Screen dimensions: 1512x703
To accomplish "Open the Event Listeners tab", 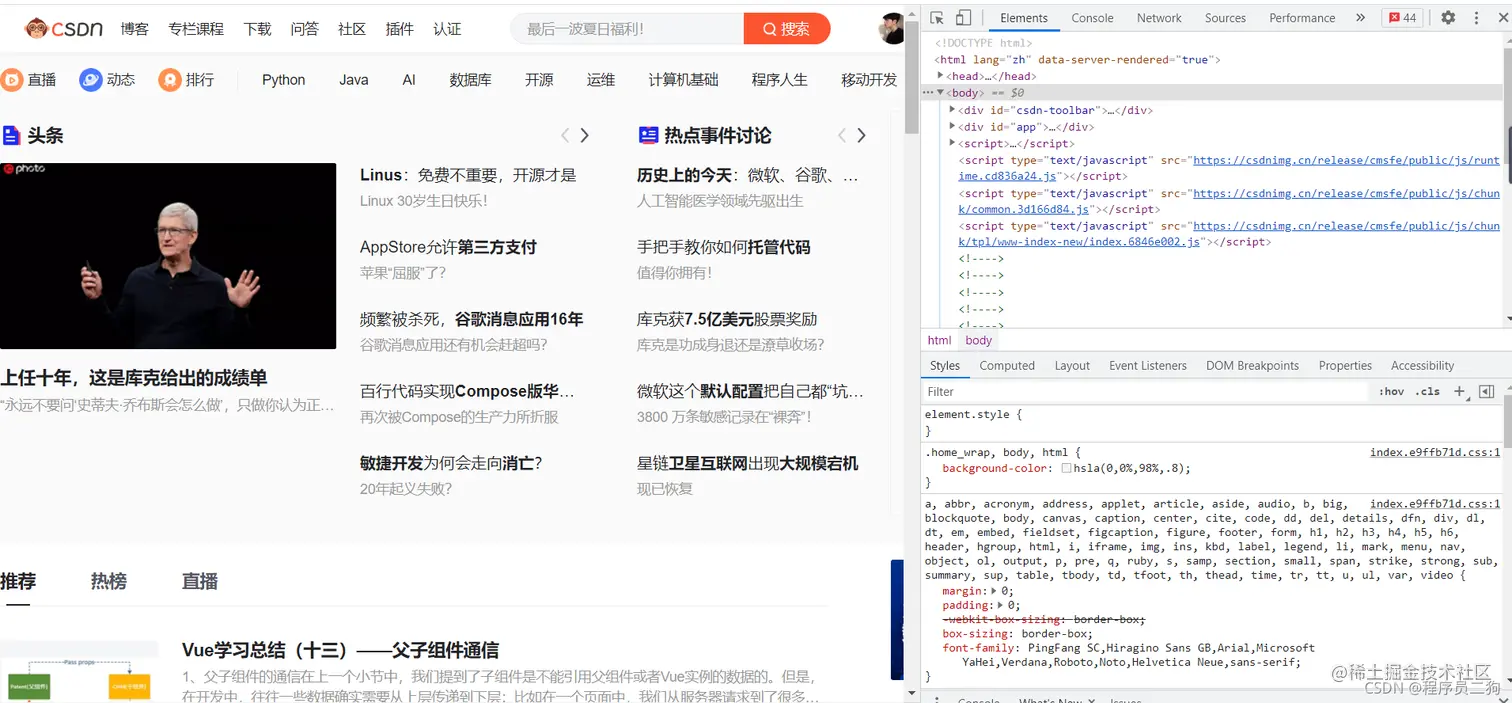I will (x=1148, y=366).
